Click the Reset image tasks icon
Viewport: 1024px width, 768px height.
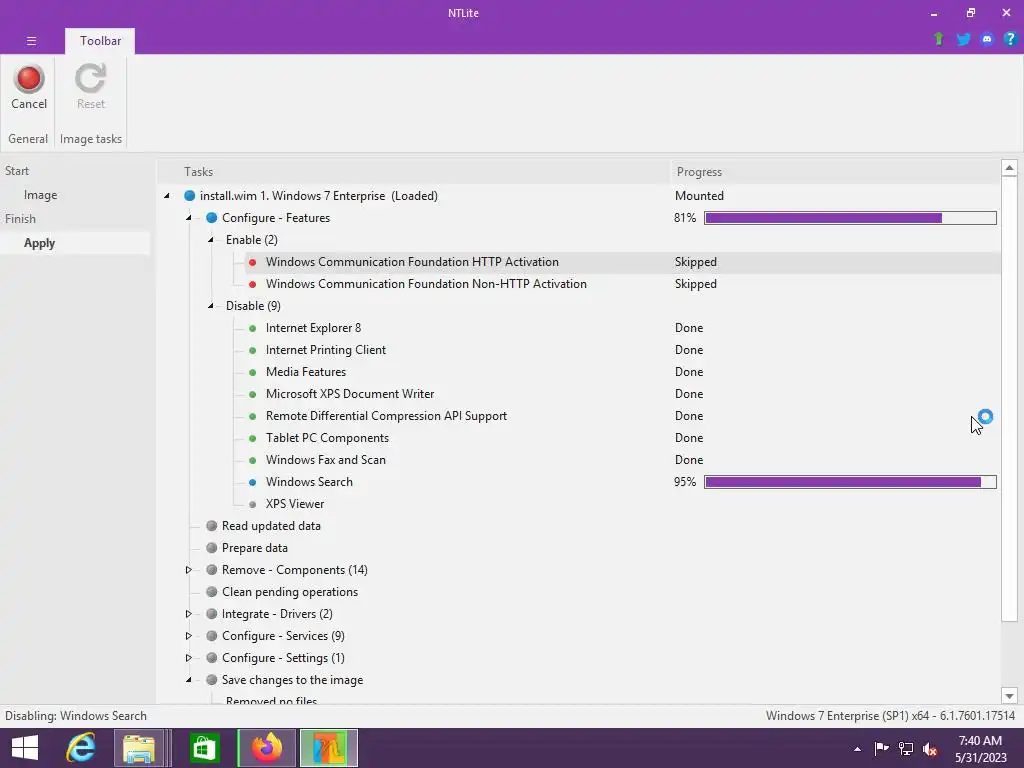[90, 88]
